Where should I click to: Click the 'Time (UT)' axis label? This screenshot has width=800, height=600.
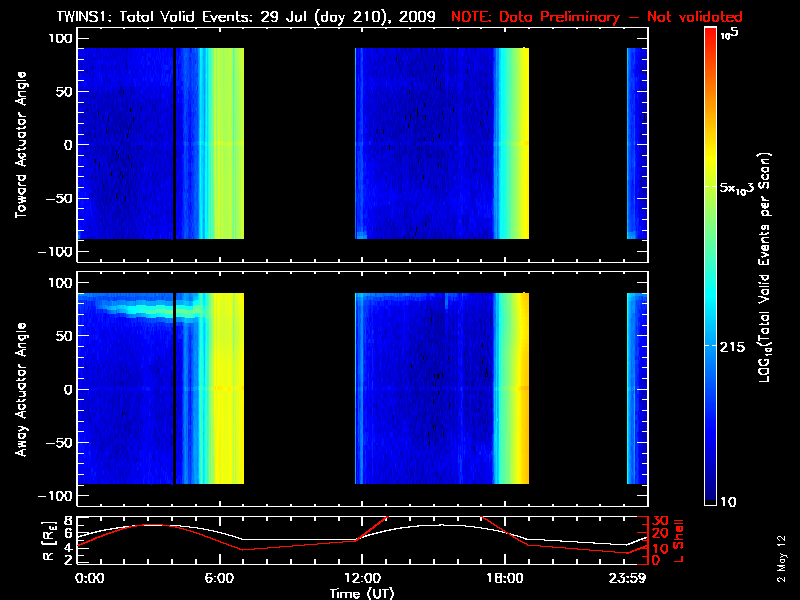click(362, 593)
